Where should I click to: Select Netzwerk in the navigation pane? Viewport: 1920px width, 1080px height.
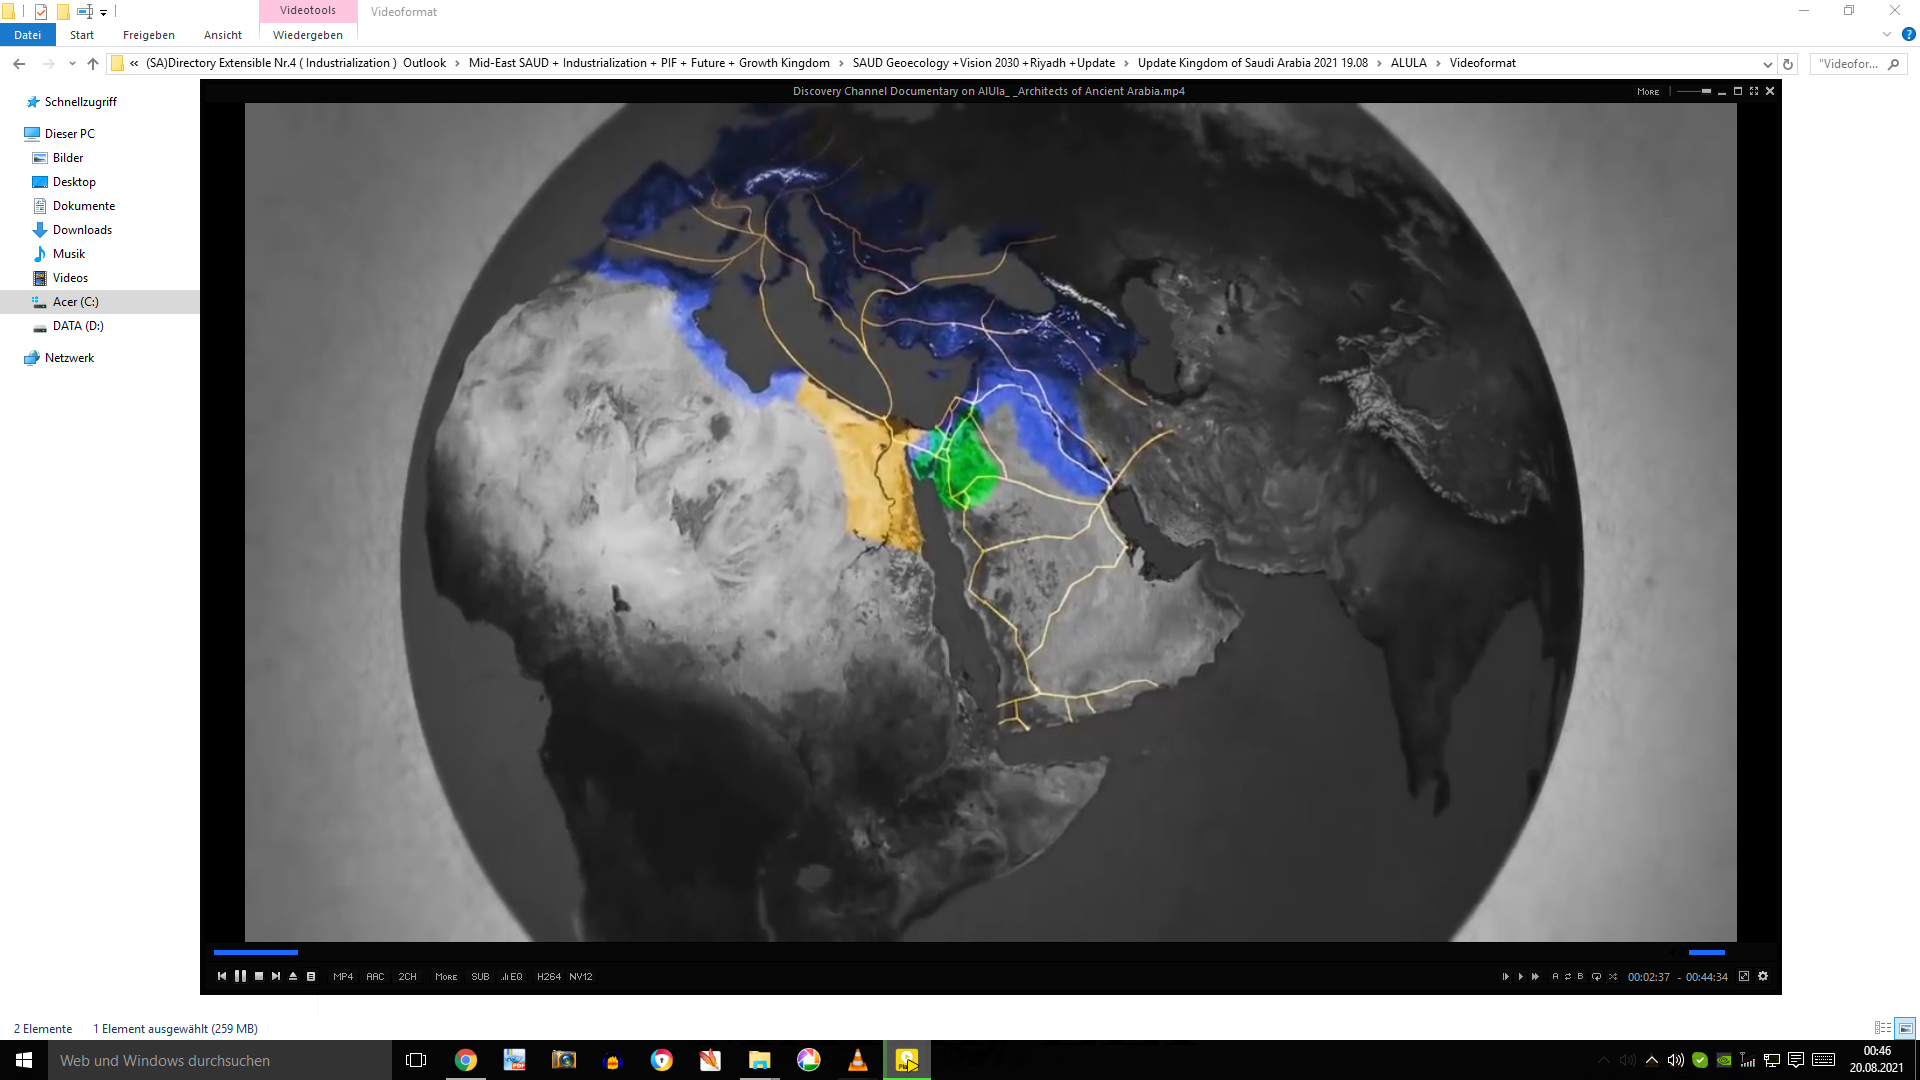(69, 358)
